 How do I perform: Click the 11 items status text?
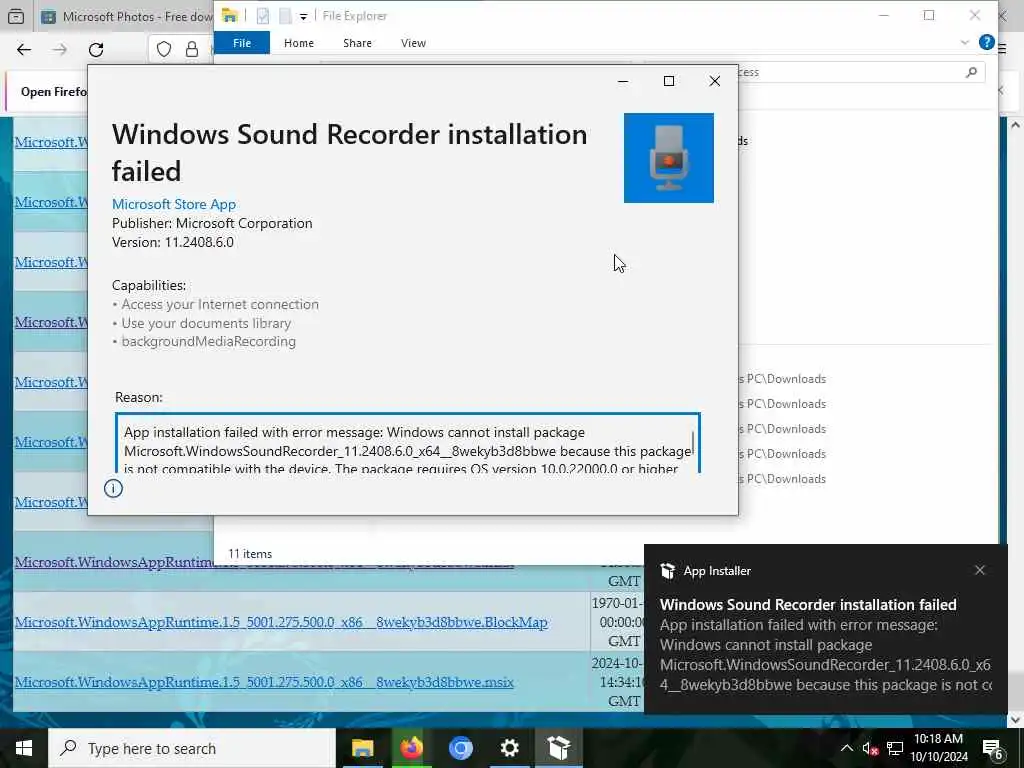tap(250, 554)
